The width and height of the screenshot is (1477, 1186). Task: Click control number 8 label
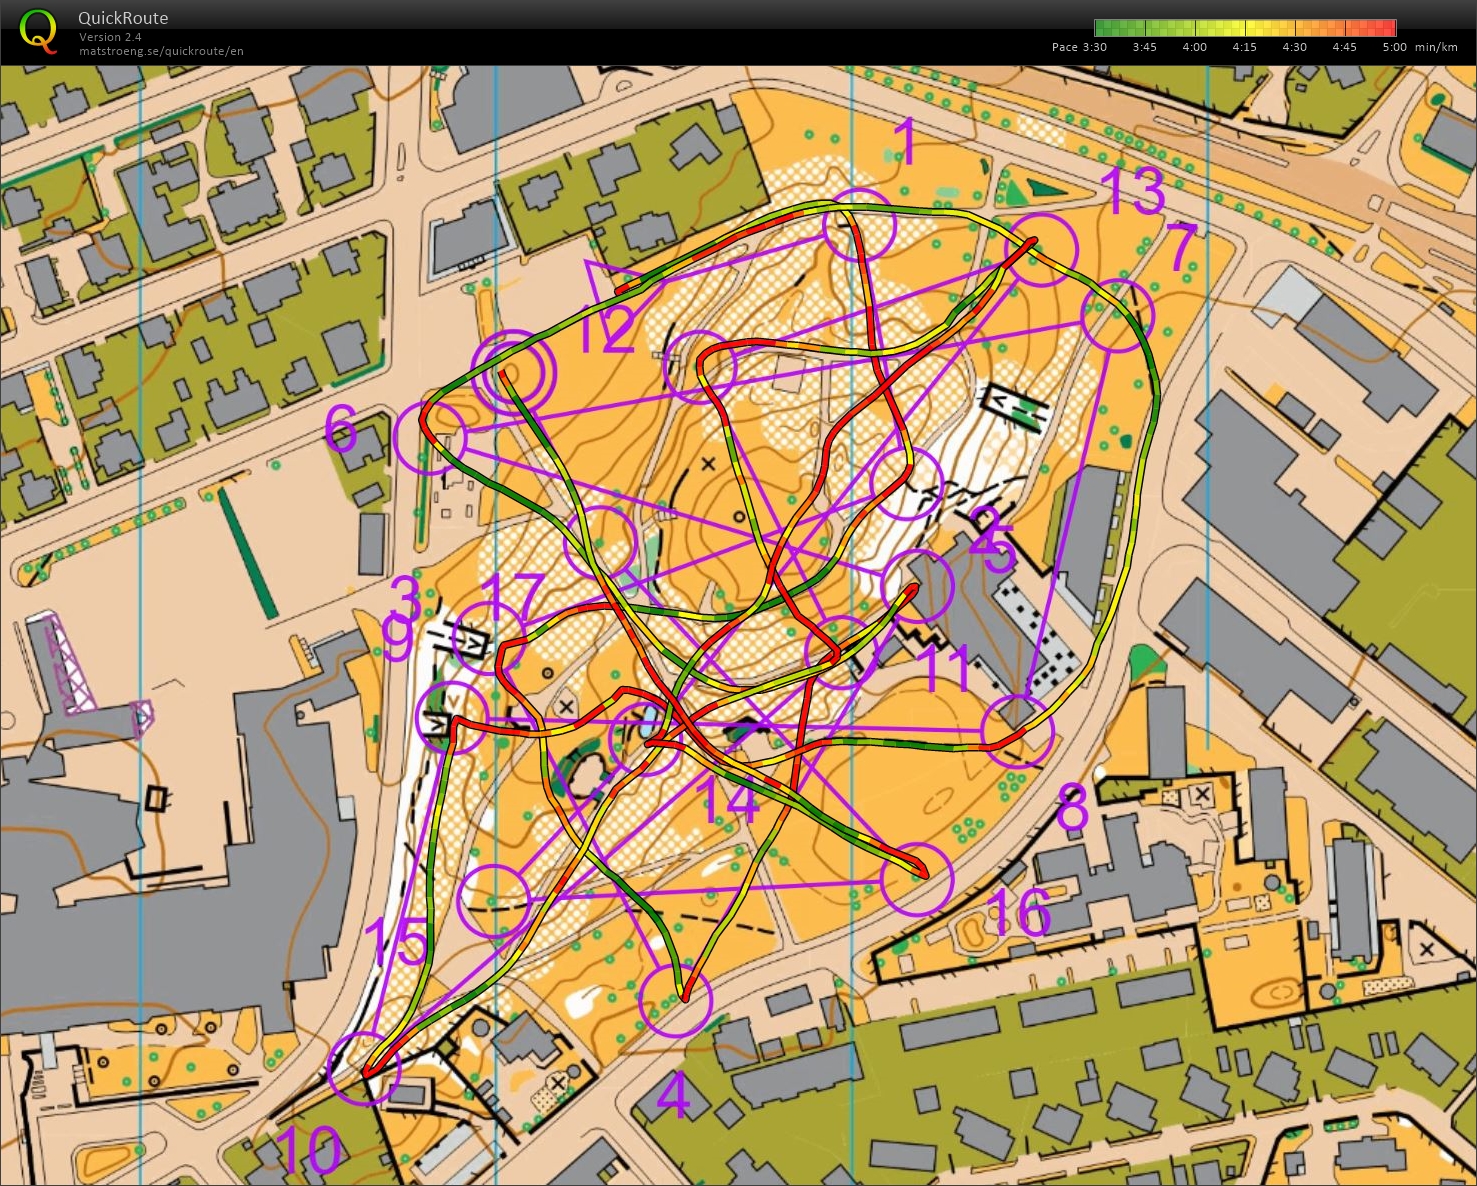1073,808
